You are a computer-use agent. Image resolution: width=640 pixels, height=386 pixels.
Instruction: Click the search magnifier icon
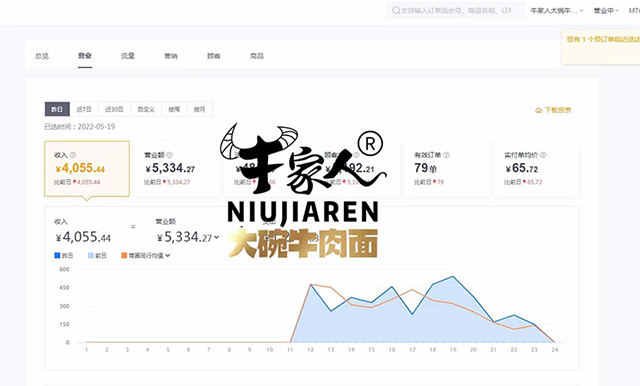(396, 11)
